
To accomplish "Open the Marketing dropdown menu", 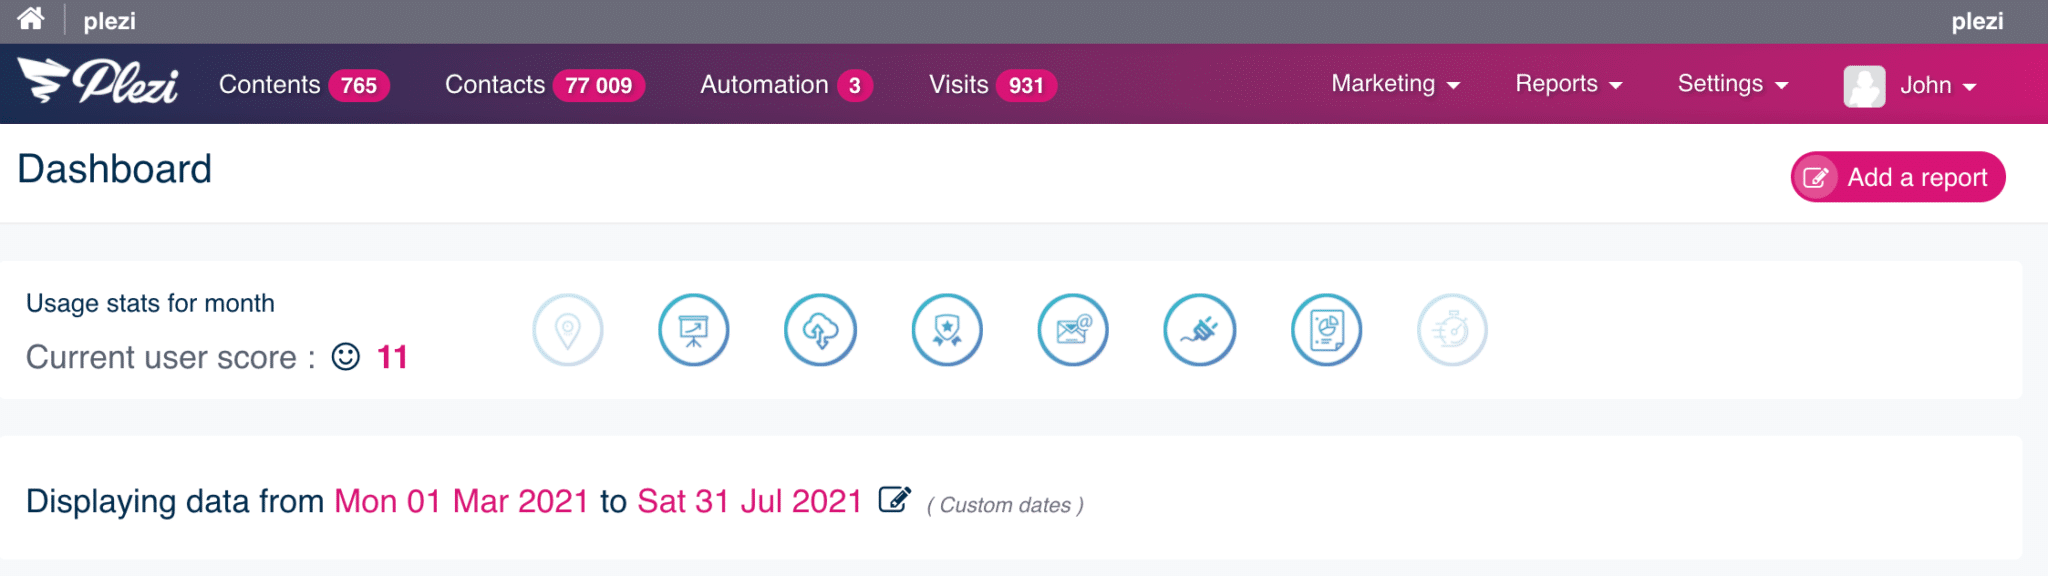I will pos(1395,84).
